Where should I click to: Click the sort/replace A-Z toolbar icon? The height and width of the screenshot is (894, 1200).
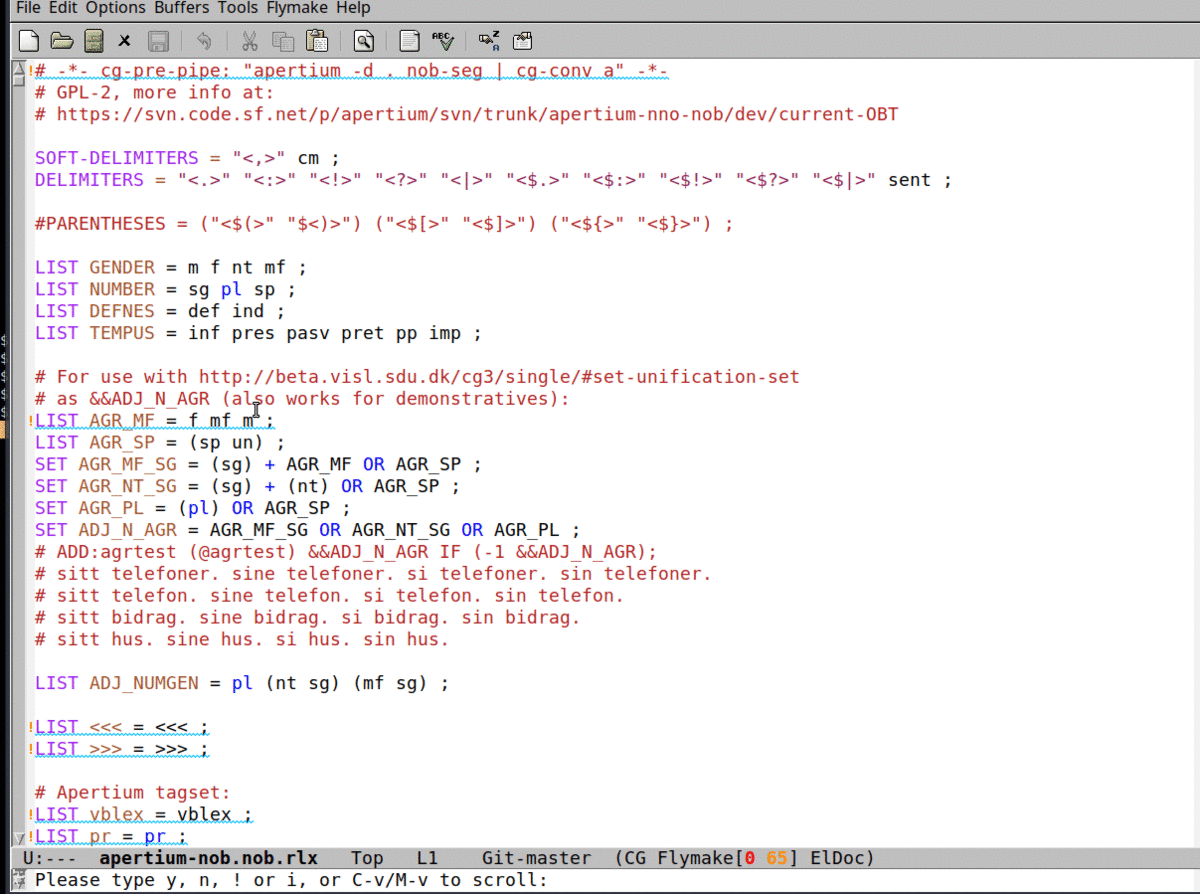pos(489,41)
